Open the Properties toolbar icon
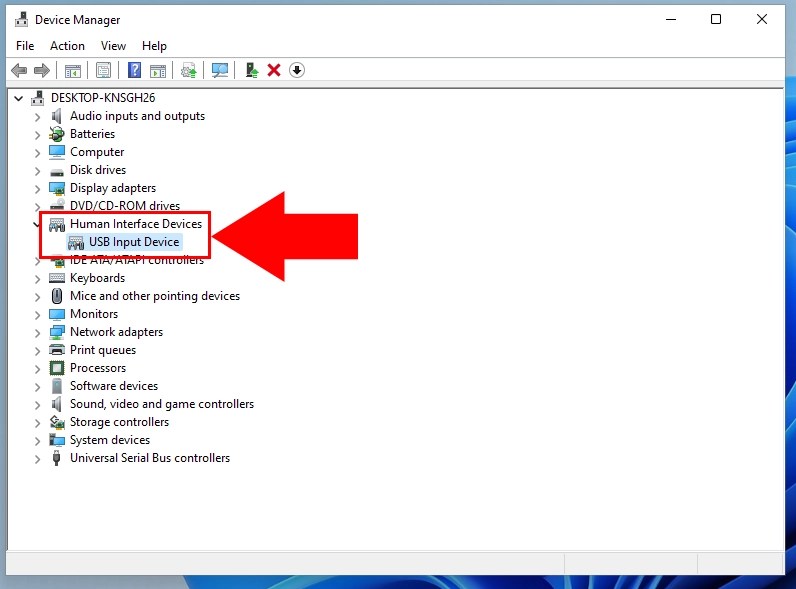The width and height of the screenshot is (796, 589). point(103,71)
